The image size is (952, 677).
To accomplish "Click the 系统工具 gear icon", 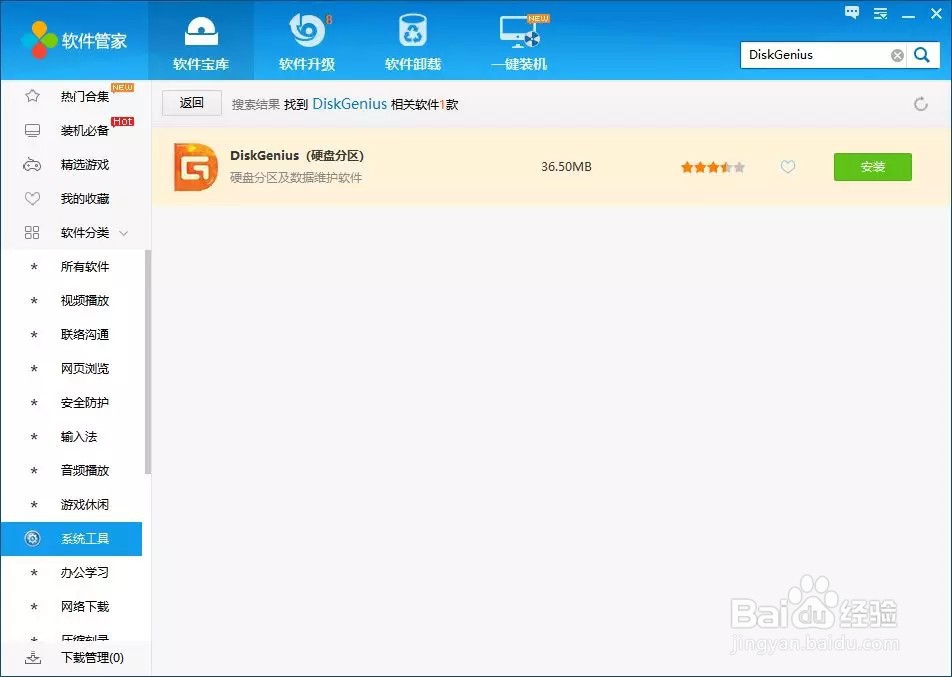I will (x=32, y=539).
